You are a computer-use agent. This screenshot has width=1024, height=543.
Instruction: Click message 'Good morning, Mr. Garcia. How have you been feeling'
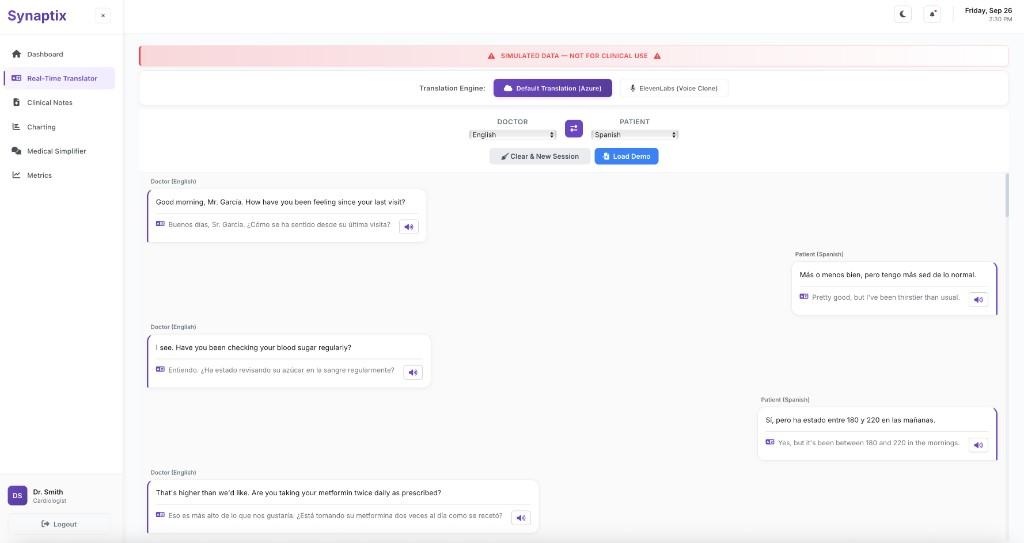pos(280,203)
